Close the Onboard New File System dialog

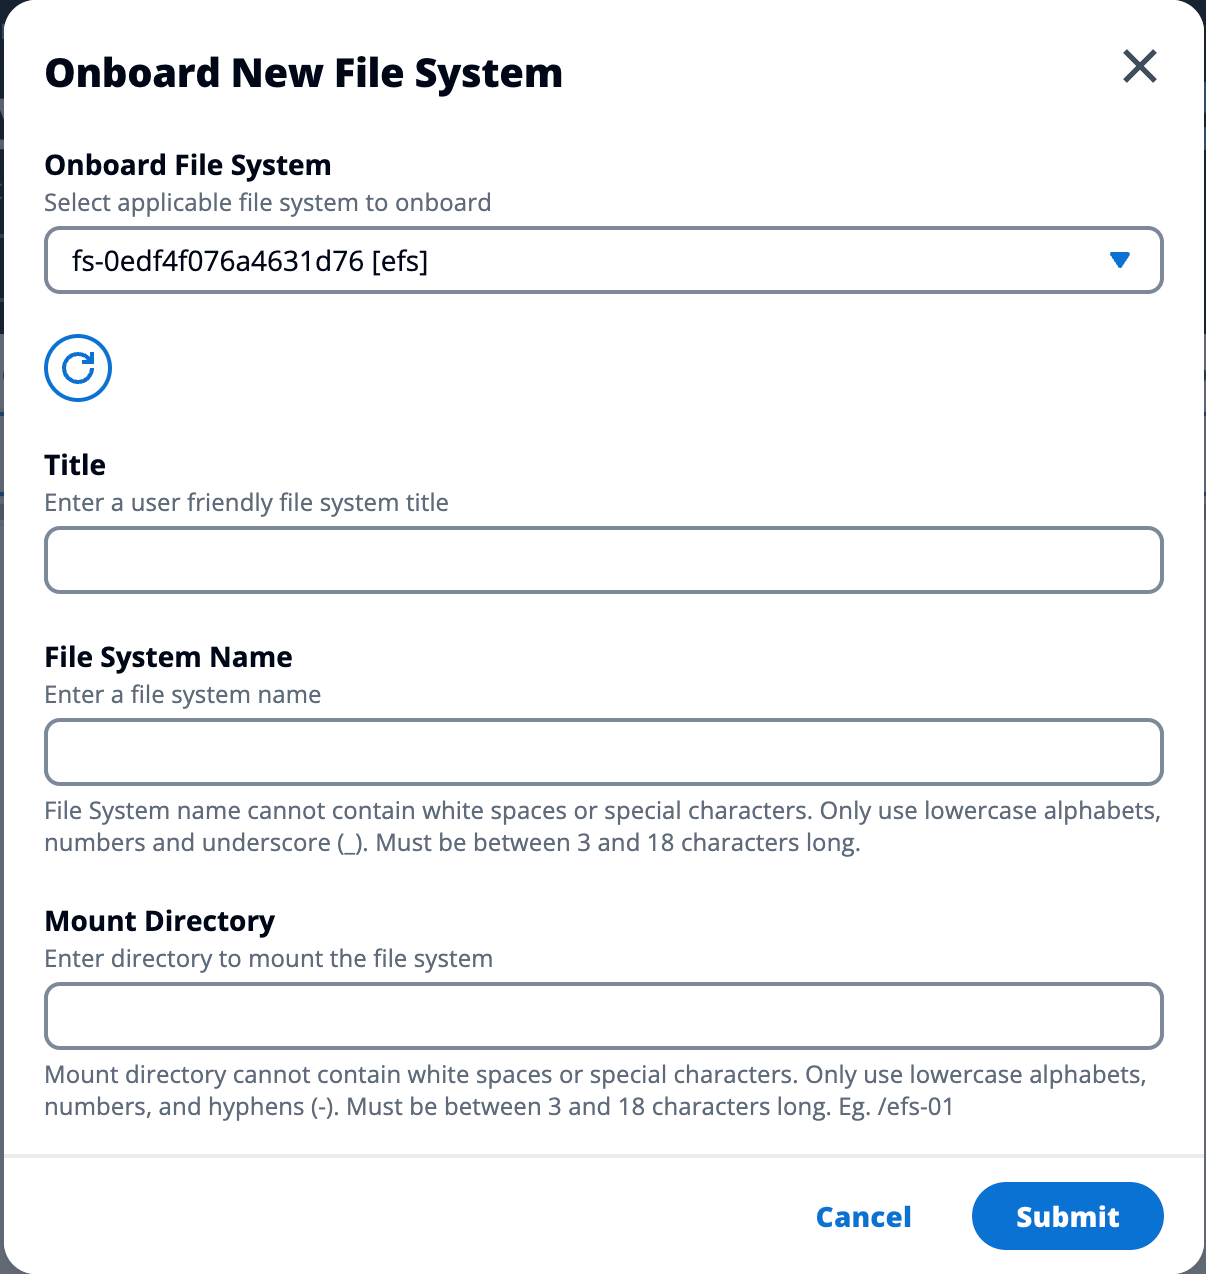point(1139,67)
